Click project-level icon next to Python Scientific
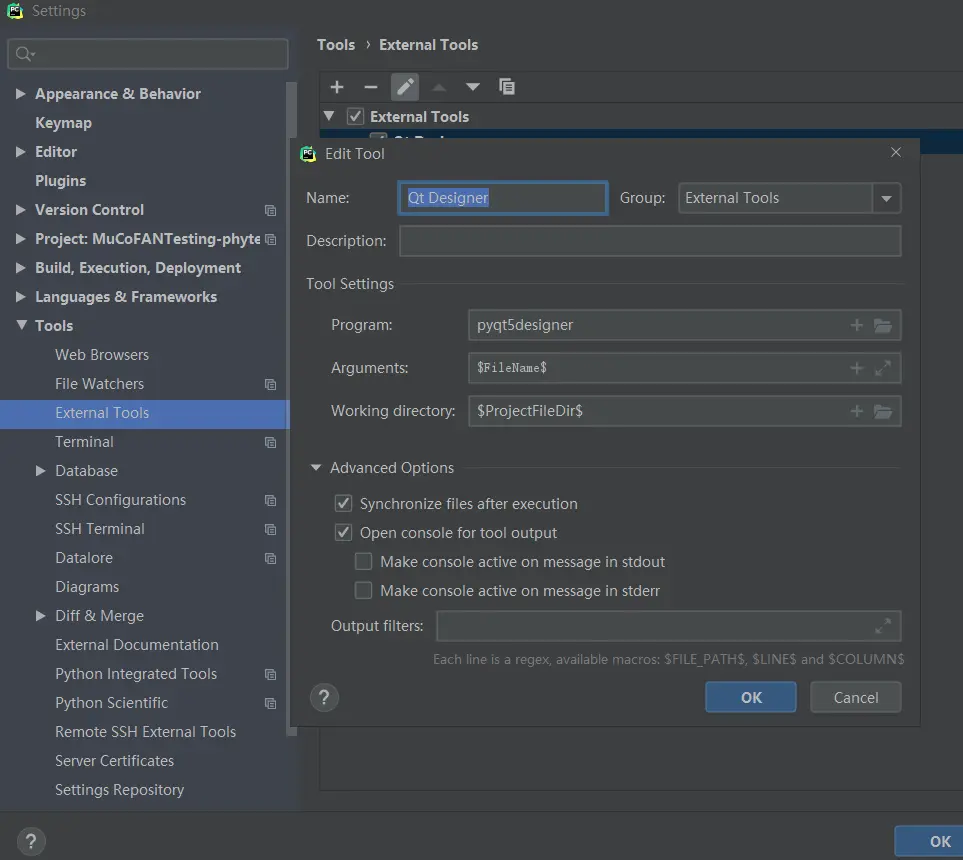 point(270,703)
